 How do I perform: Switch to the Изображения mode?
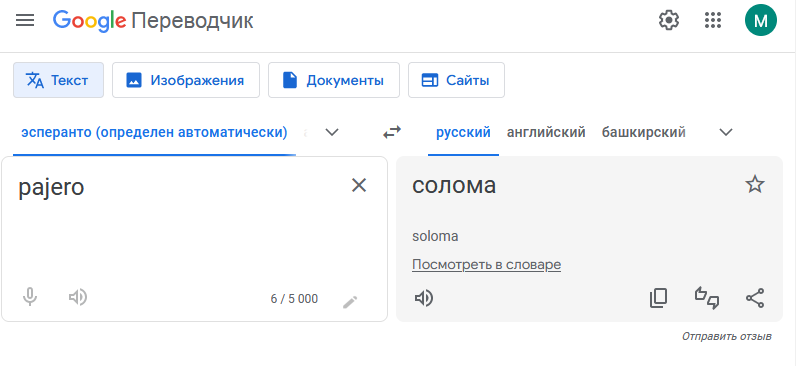click(186, 80)
